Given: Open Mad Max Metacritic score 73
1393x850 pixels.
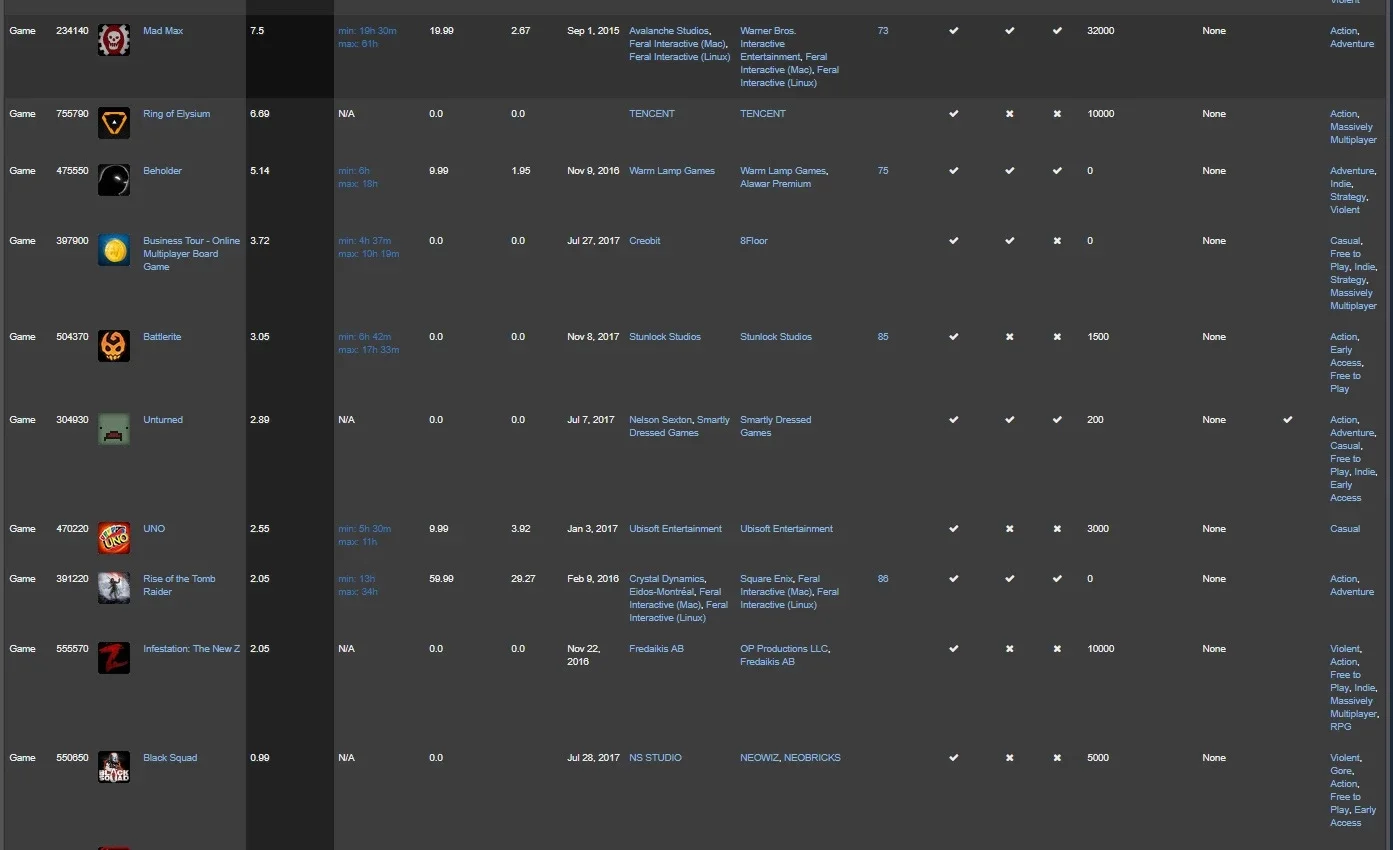Looking at the screenshot, I should pos(883,31).
